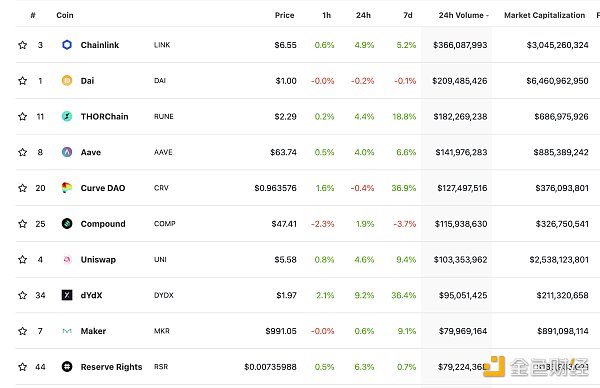This screenshot has width=600, height=388.
Task: Click the Curve DAO rainbow logo
Action: pyautogui.click(x=67, y=187)
